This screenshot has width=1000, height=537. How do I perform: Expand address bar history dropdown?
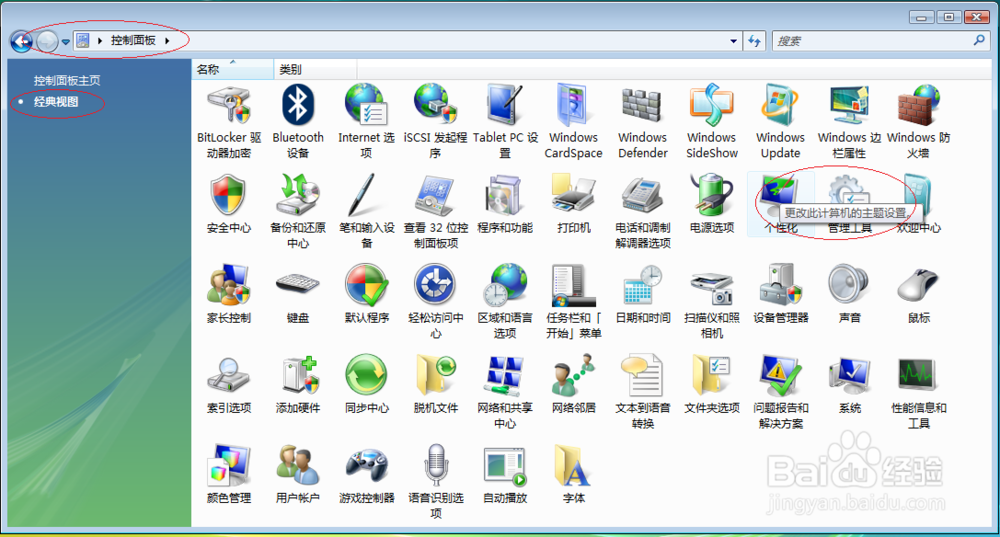tap(733, 41)
